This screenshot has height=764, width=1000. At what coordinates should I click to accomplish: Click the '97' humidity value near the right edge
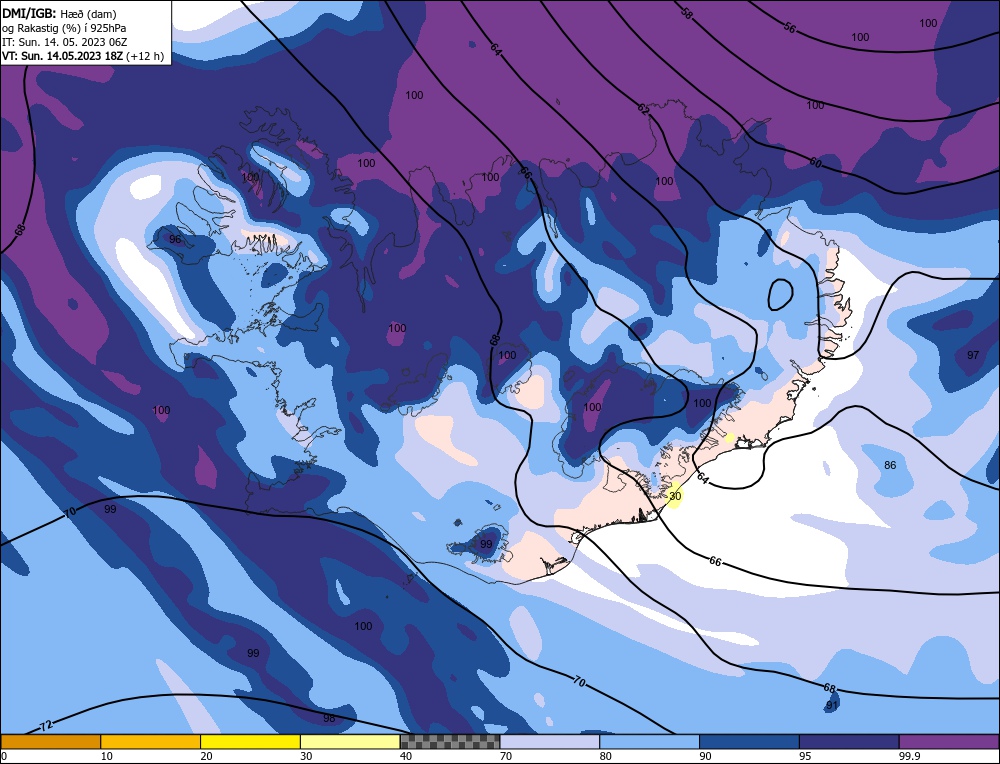tap(973, 355)
